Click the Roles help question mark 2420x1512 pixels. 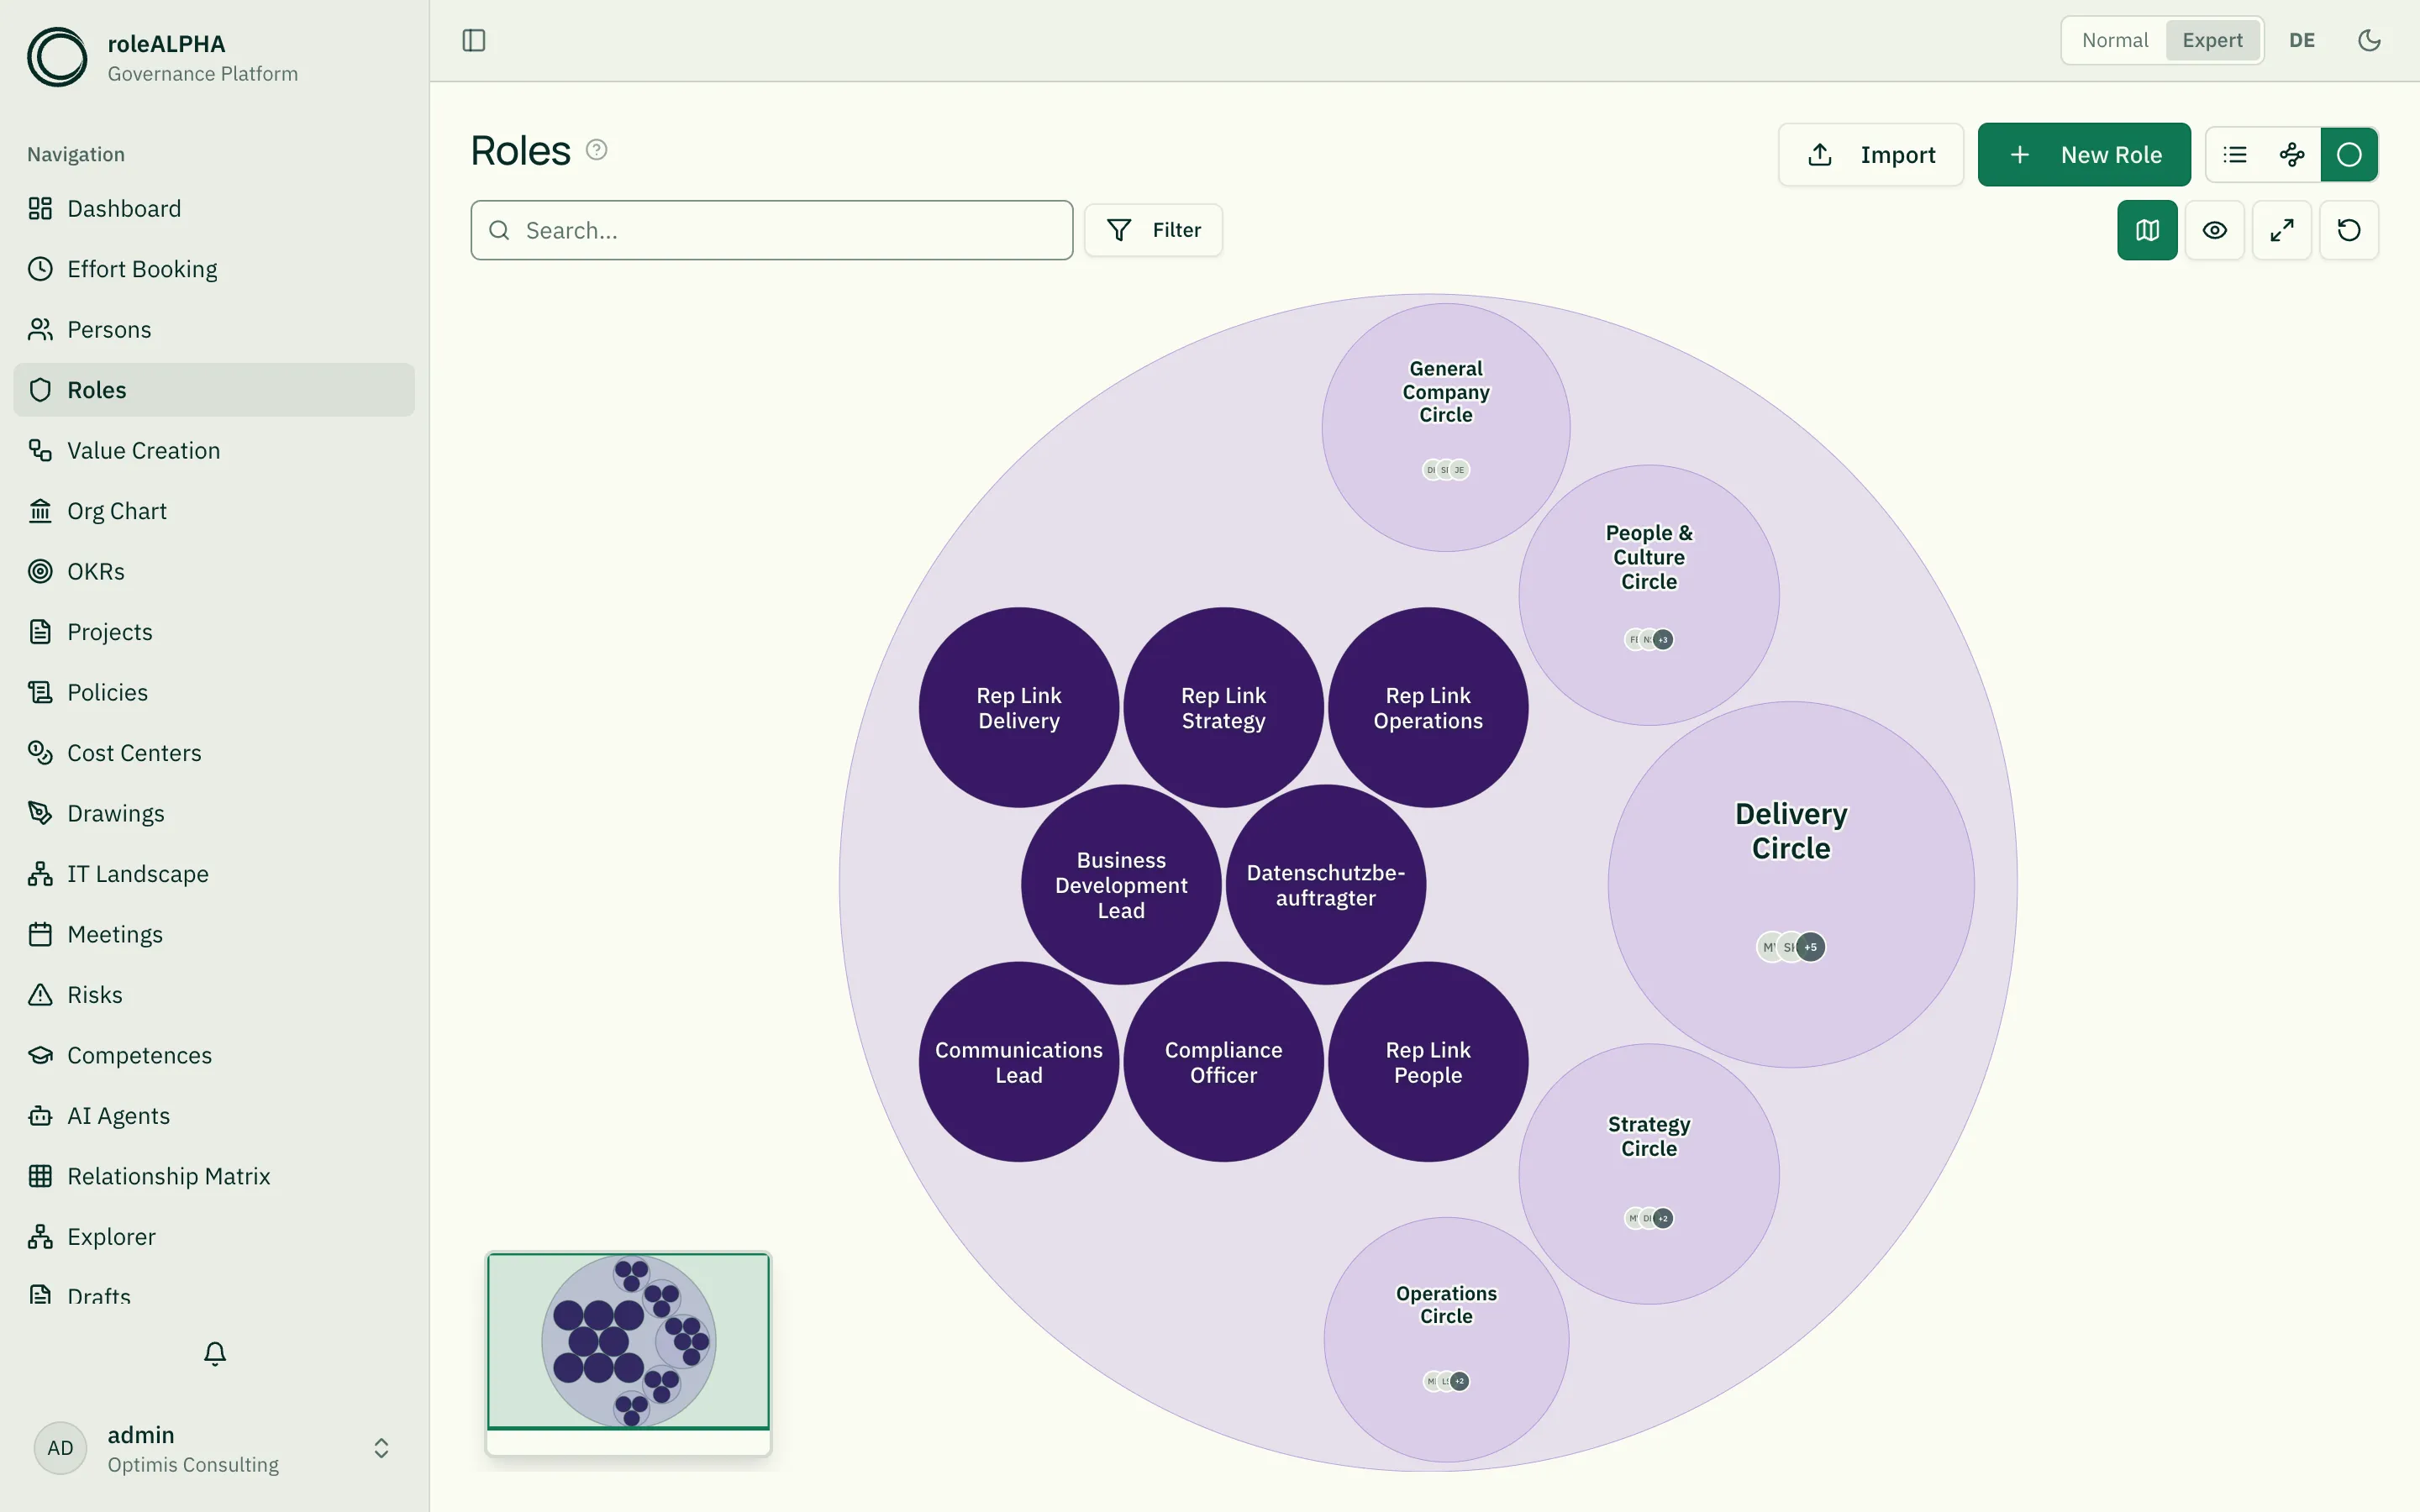coord(597,150)
